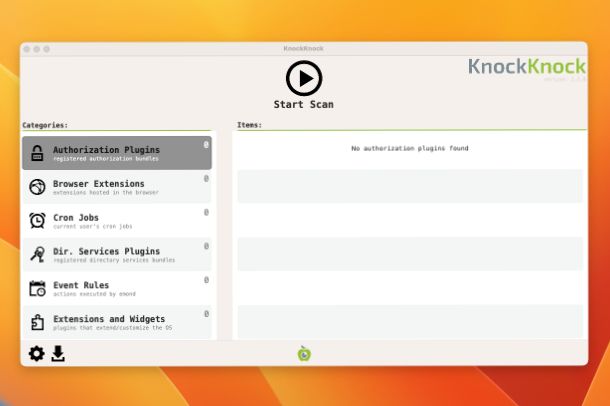Viewport: 610px width, 406px height.
Task: Minimize the KnockKnock window
Action: [x=37, y=49]
